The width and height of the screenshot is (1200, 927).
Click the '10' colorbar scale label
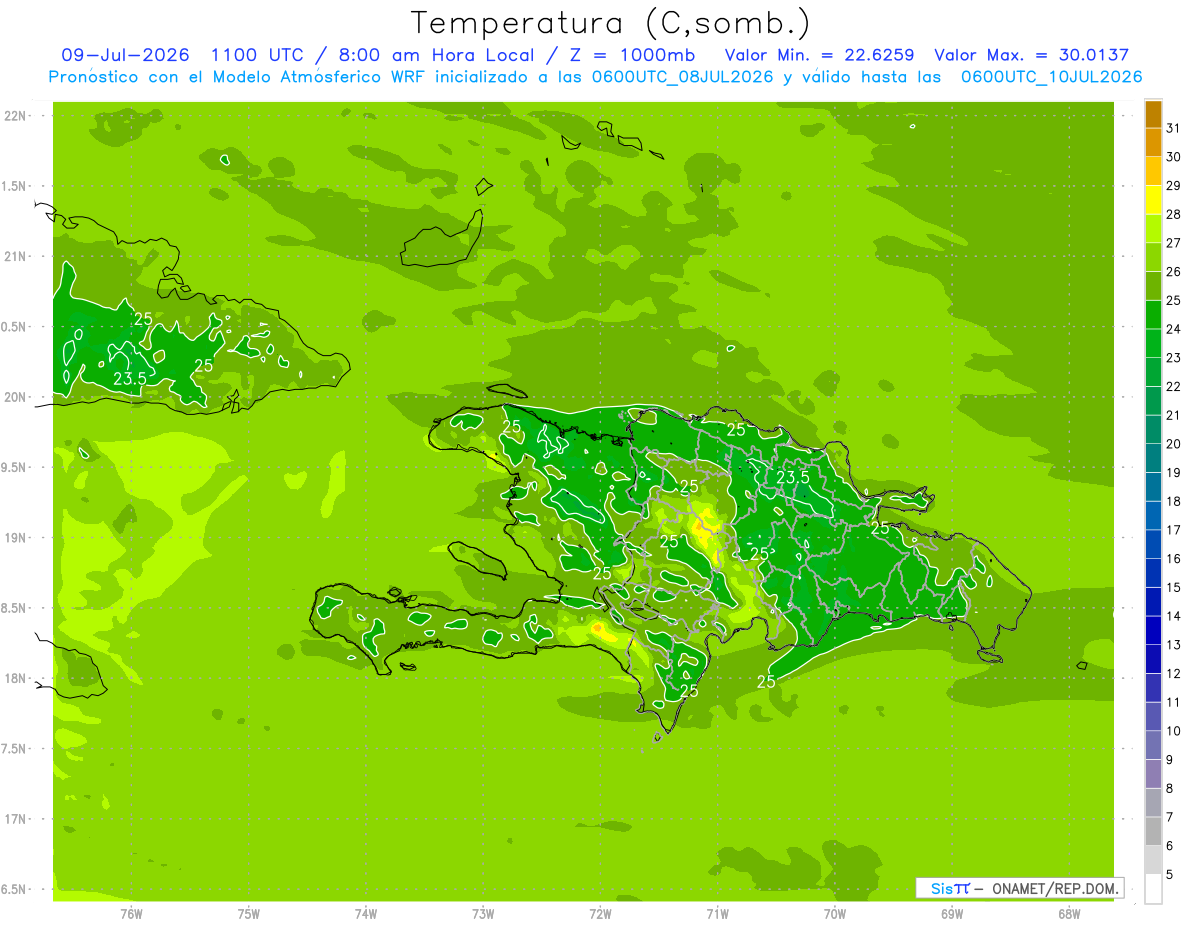(x=1174, y=731)
